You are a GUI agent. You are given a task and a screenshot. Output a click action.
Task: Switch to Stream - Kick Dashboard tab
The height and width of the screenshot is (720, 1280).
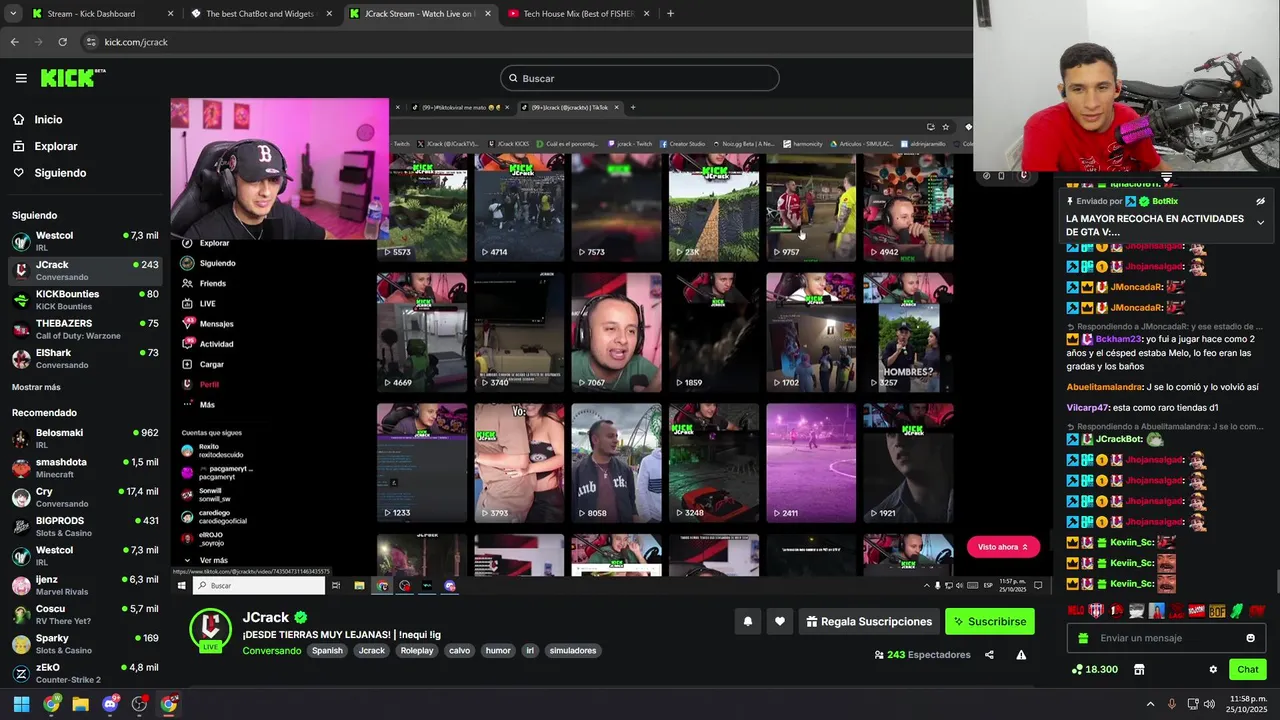[x=102, y=14]
